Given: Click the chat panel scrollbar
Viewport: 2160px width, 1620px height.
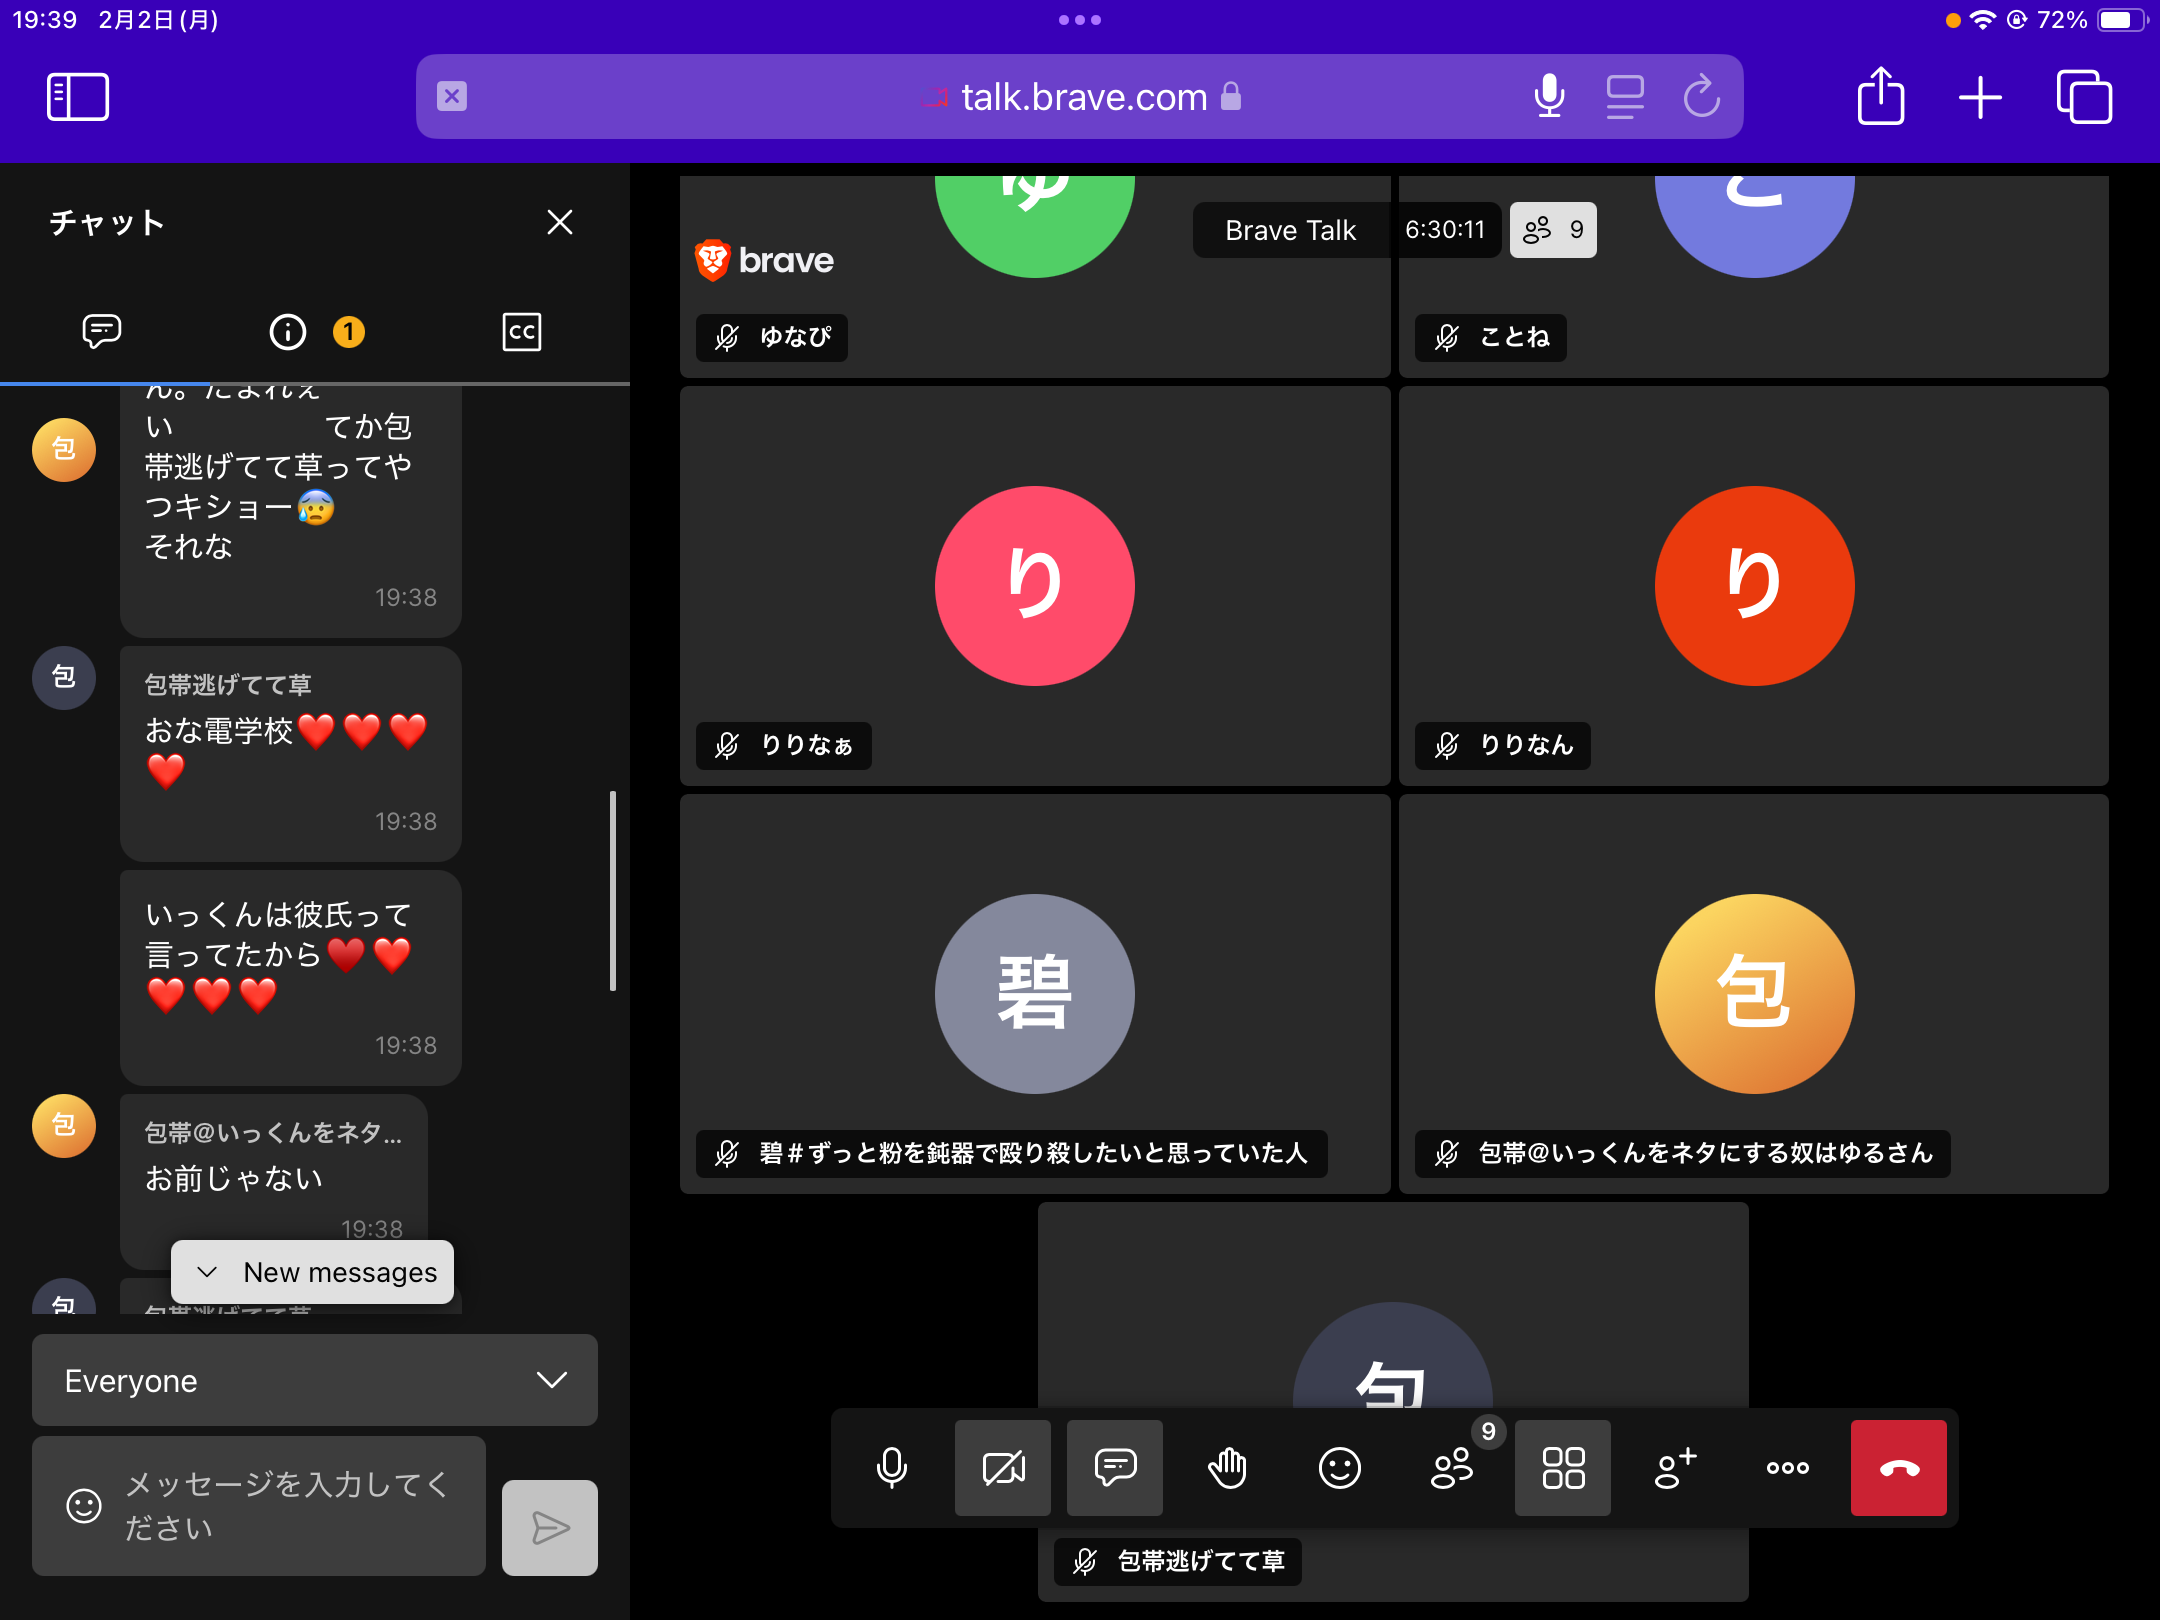Looking at the screenshot, I should [x=612, y=890].
